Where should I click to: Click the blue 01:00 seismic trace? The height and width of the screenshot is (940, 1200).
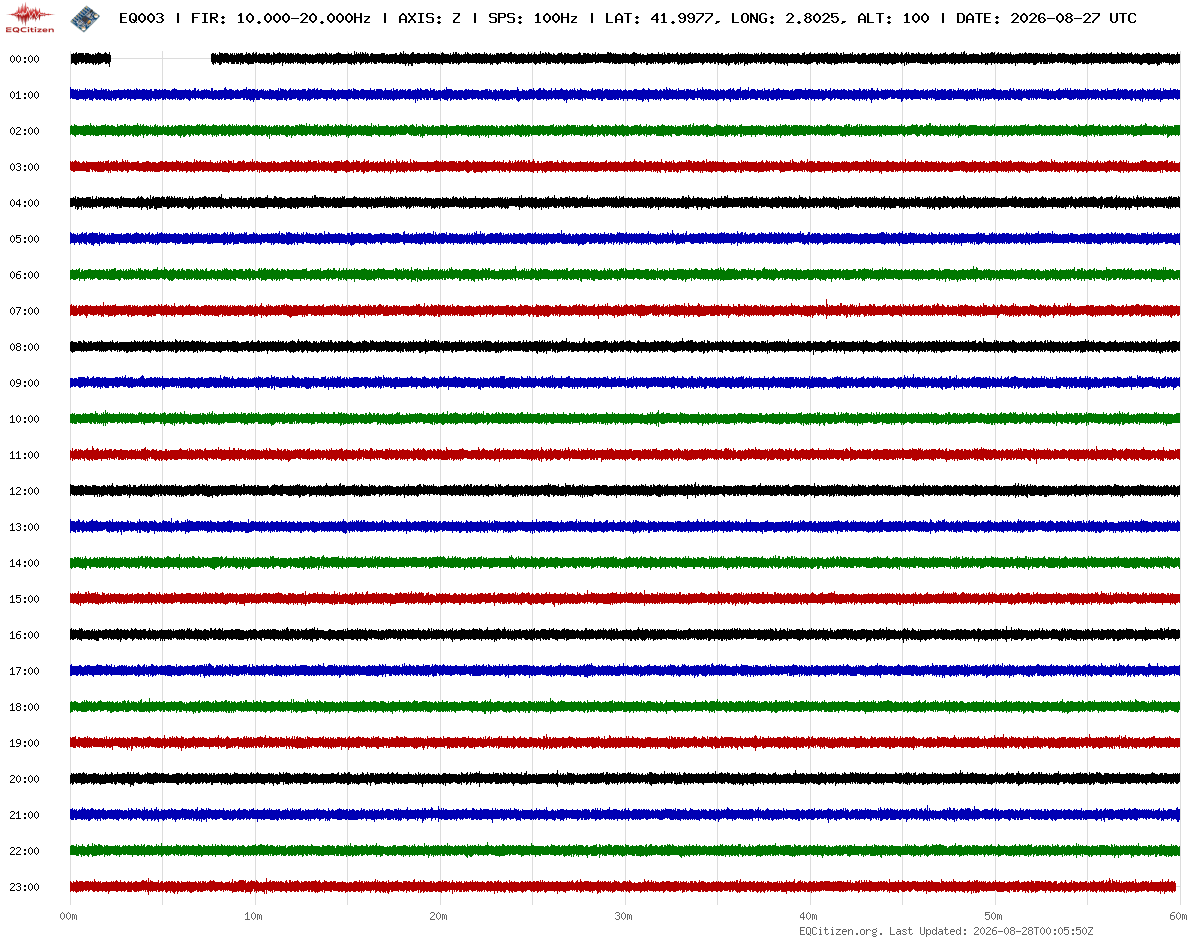[x=625, y=95]
